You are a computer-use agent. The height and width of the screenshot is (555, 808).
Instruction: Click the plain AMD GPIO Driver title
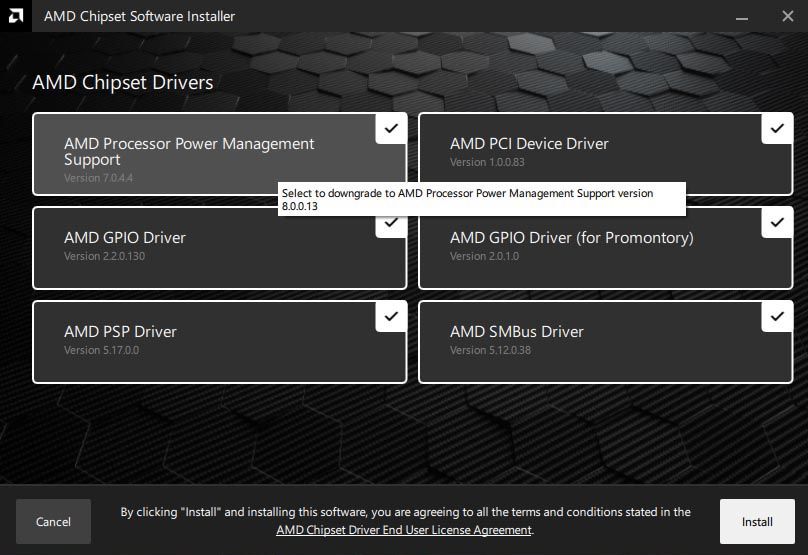(x=125, y=238)
